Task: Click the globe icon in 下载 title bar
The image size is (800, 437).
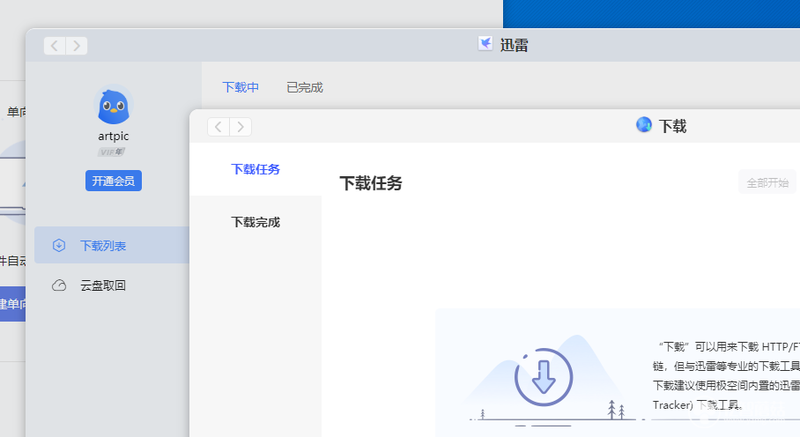Action: 644,124
